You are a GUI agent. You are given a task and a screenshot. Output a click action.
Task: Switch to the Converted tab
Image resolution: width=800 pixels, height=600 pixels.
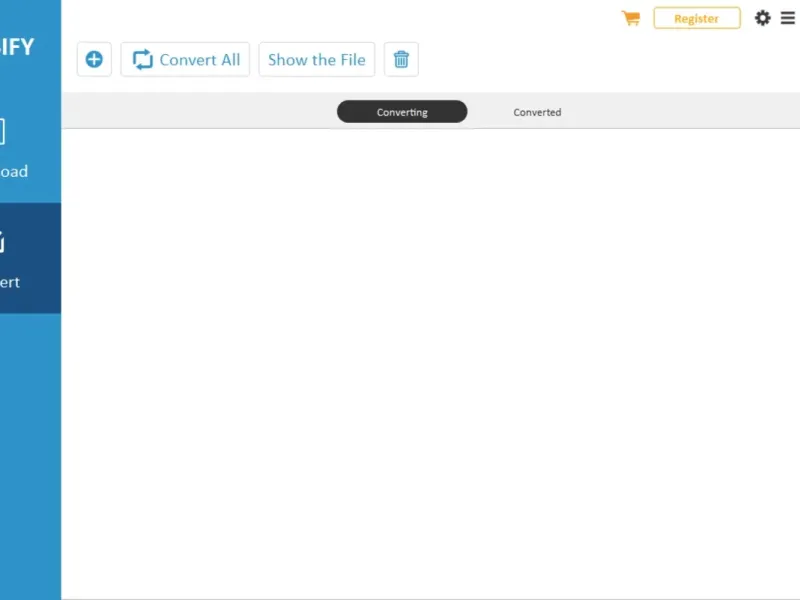click(x=537, y=112)
